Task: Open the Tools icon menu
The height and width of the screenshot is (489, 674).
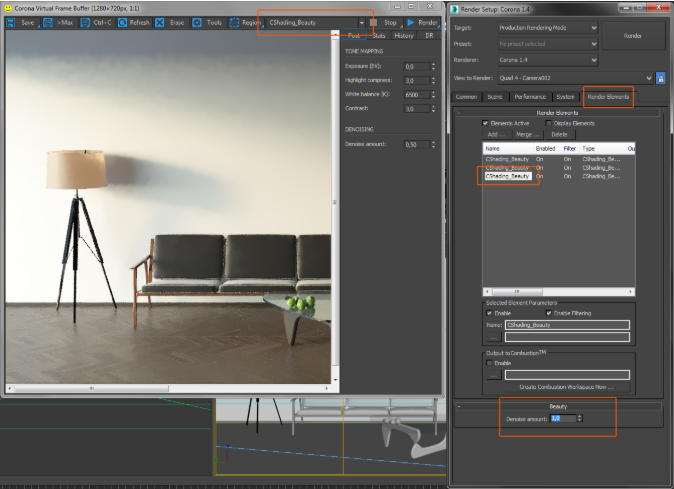Action: [196, 22]
